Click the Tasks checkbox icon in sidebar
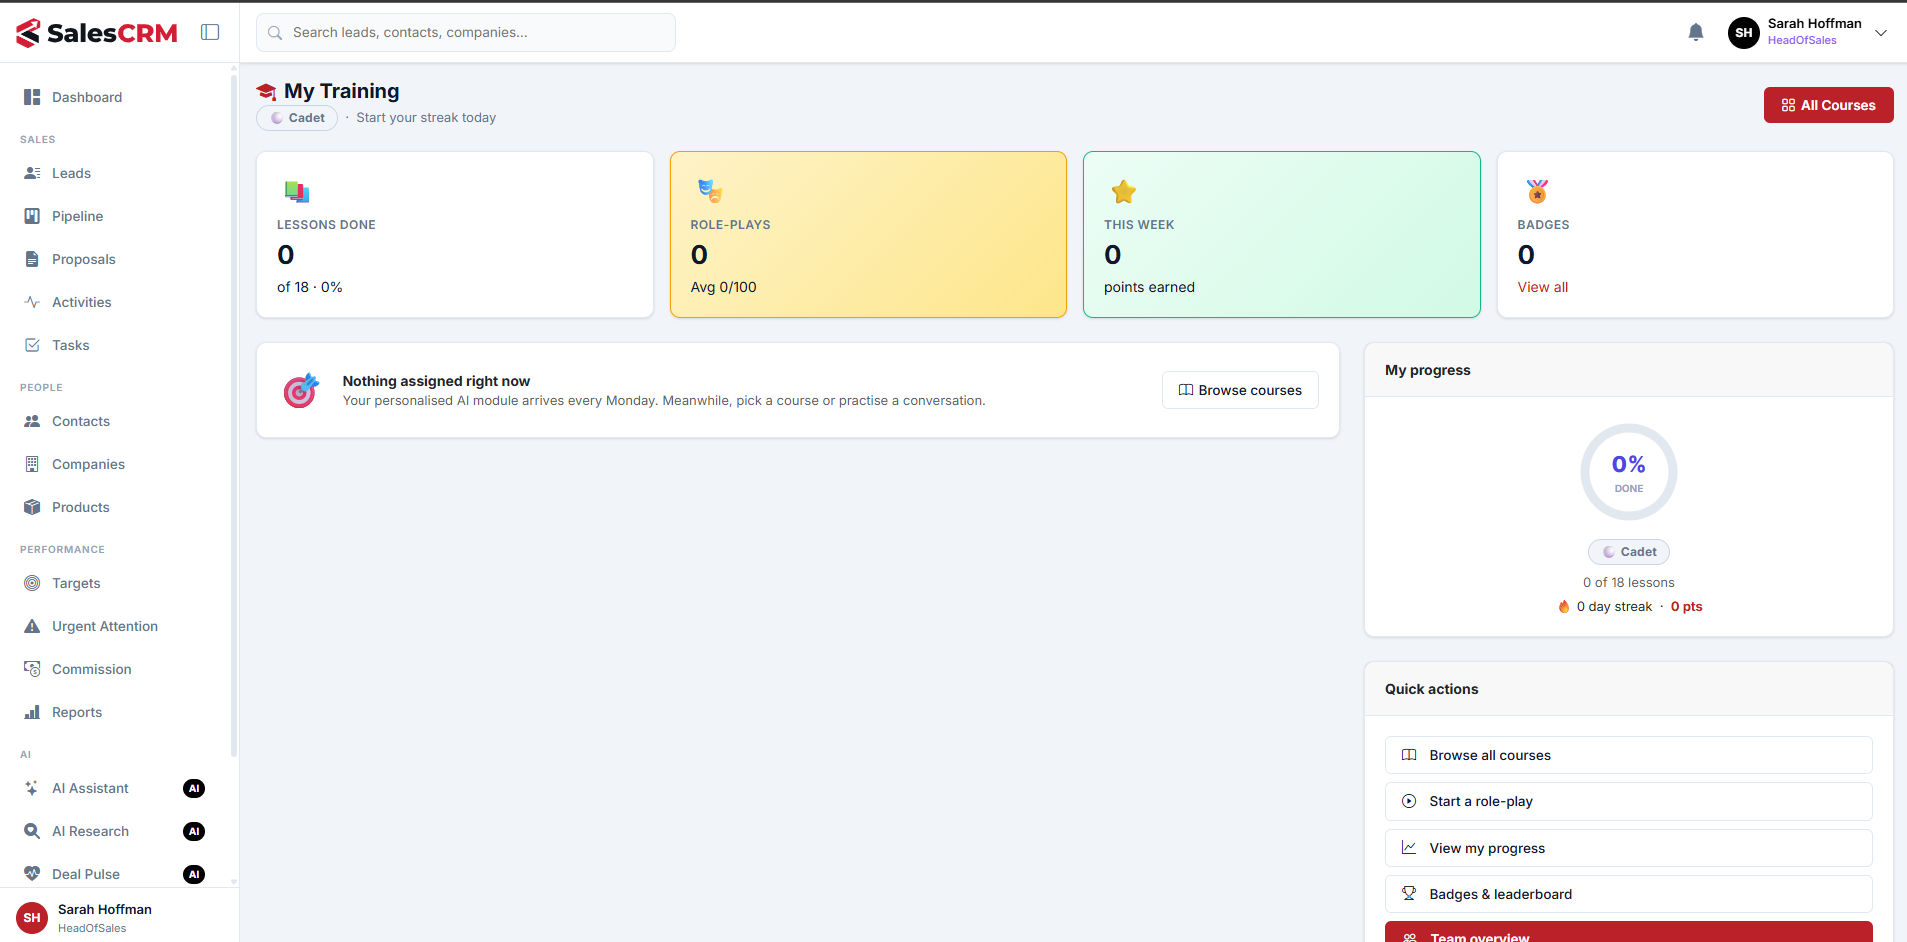Image resolution: width=1907 pixels, height=942 pixels. [x=32, y=345]
